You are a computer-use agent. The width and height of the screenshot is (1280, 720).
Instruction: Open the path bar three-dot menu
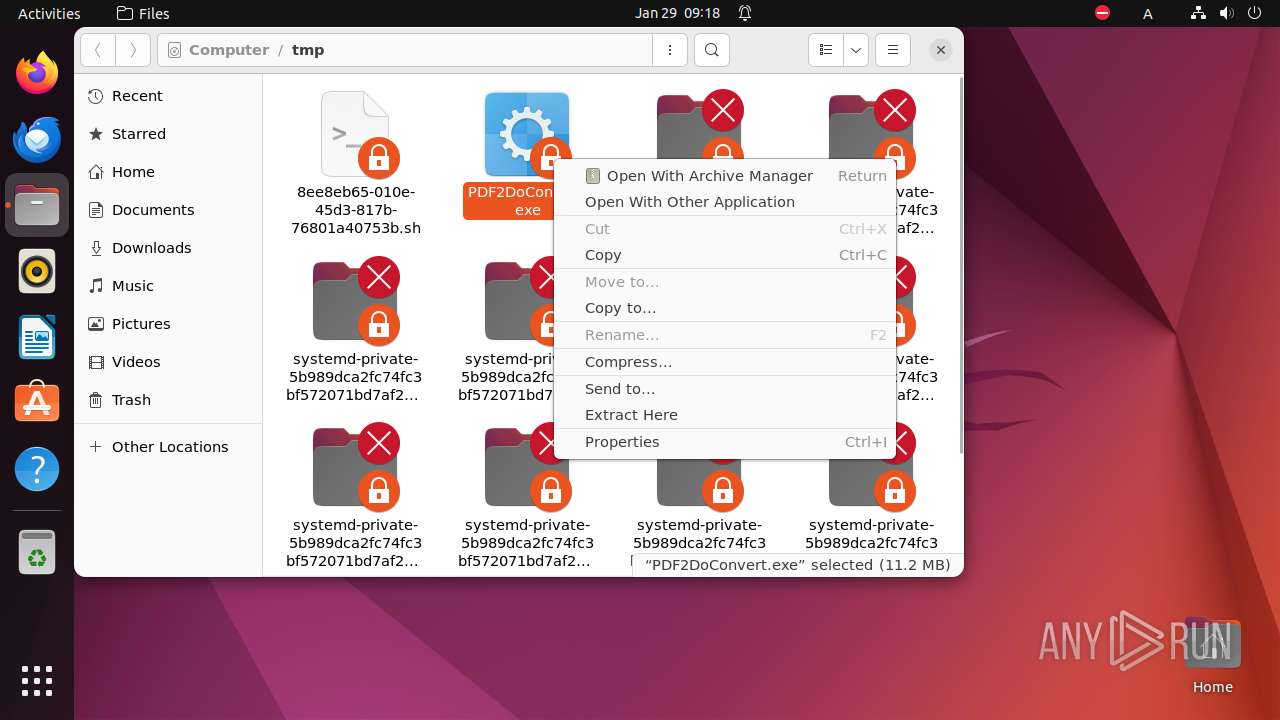tap(670, 50)
